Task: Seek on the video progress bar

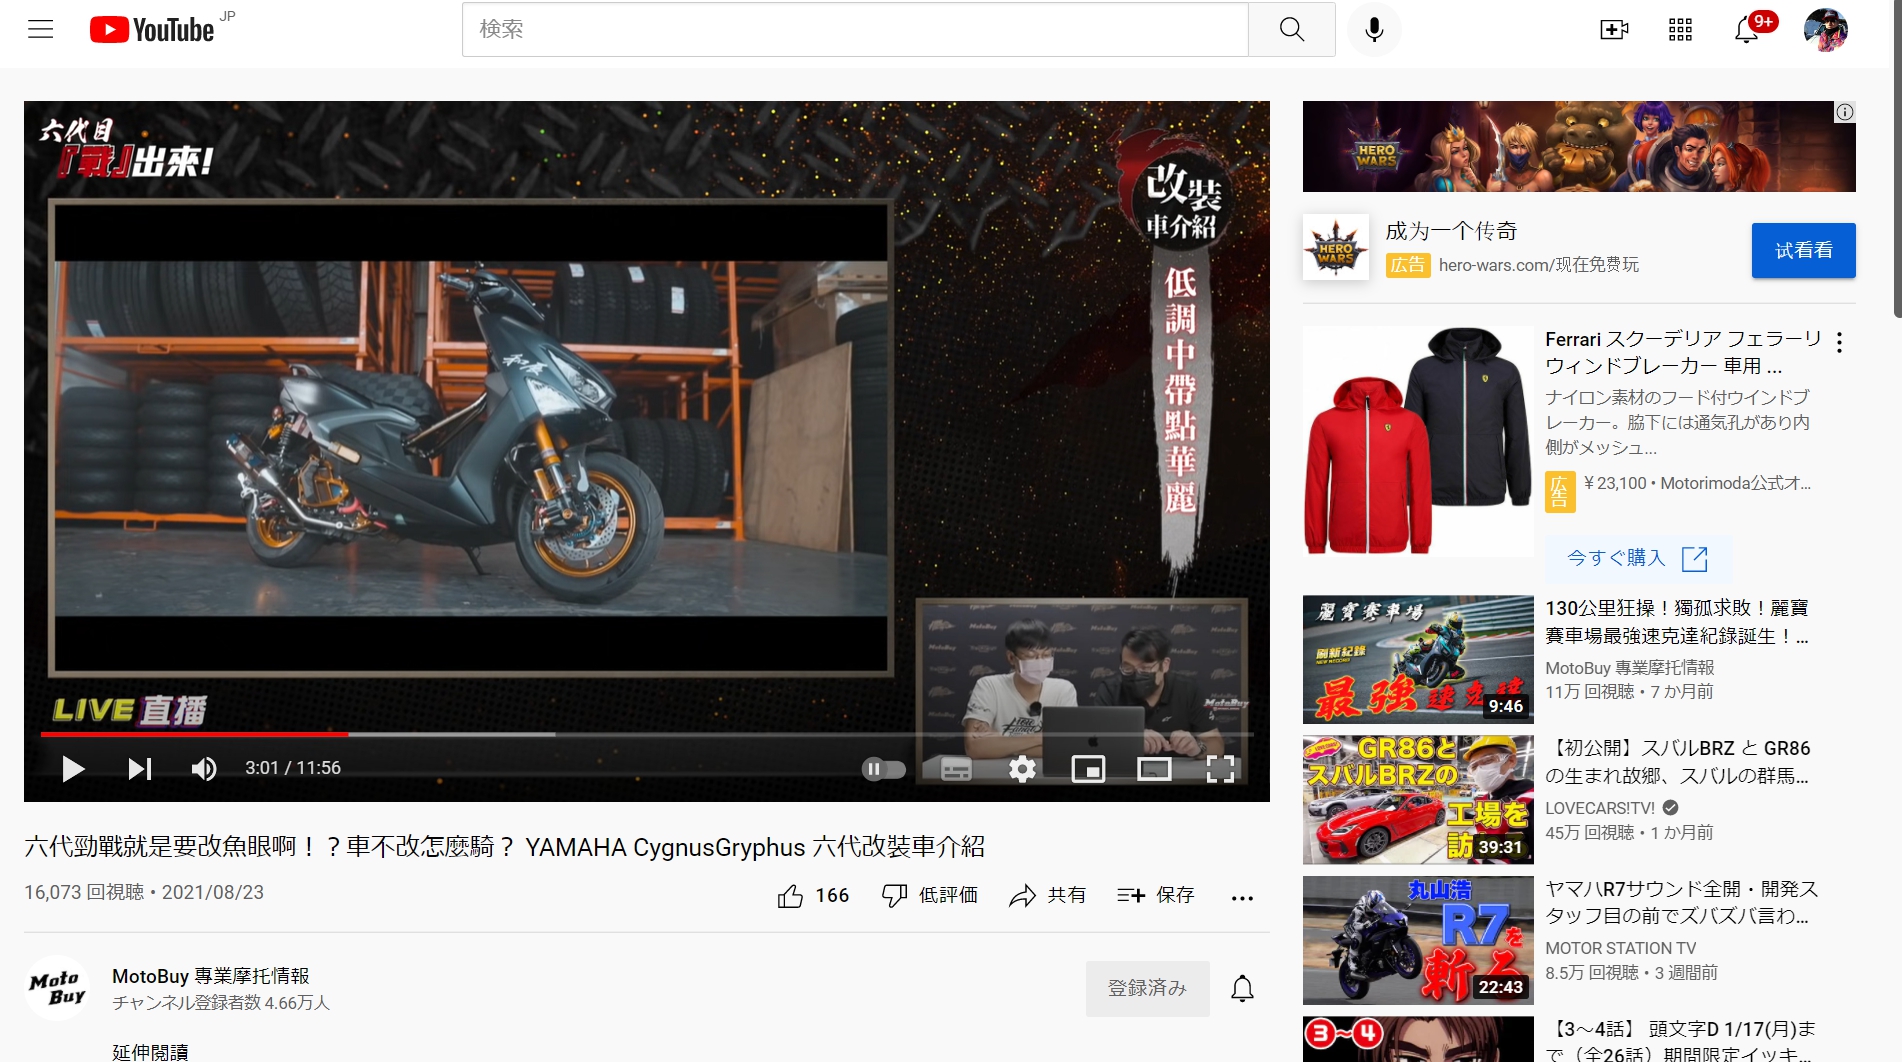Action: (x=647, y=734)
